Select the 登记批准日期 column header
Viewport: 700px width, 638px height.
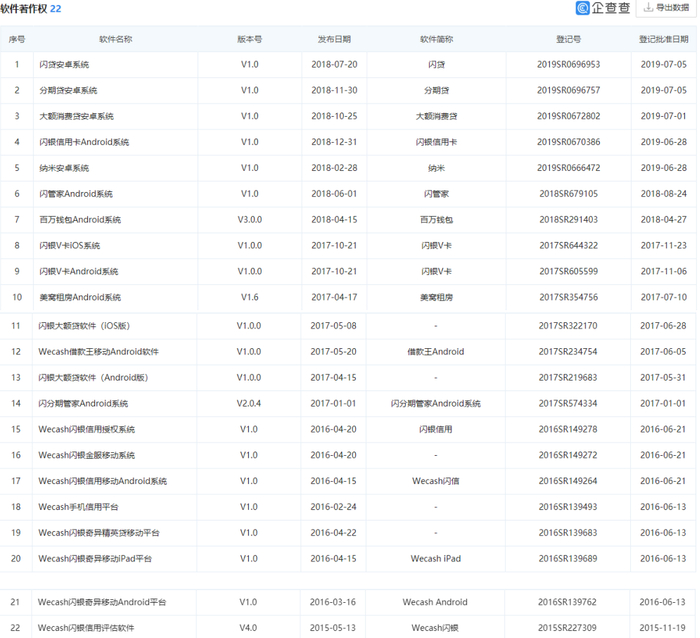tap(664, 39)
